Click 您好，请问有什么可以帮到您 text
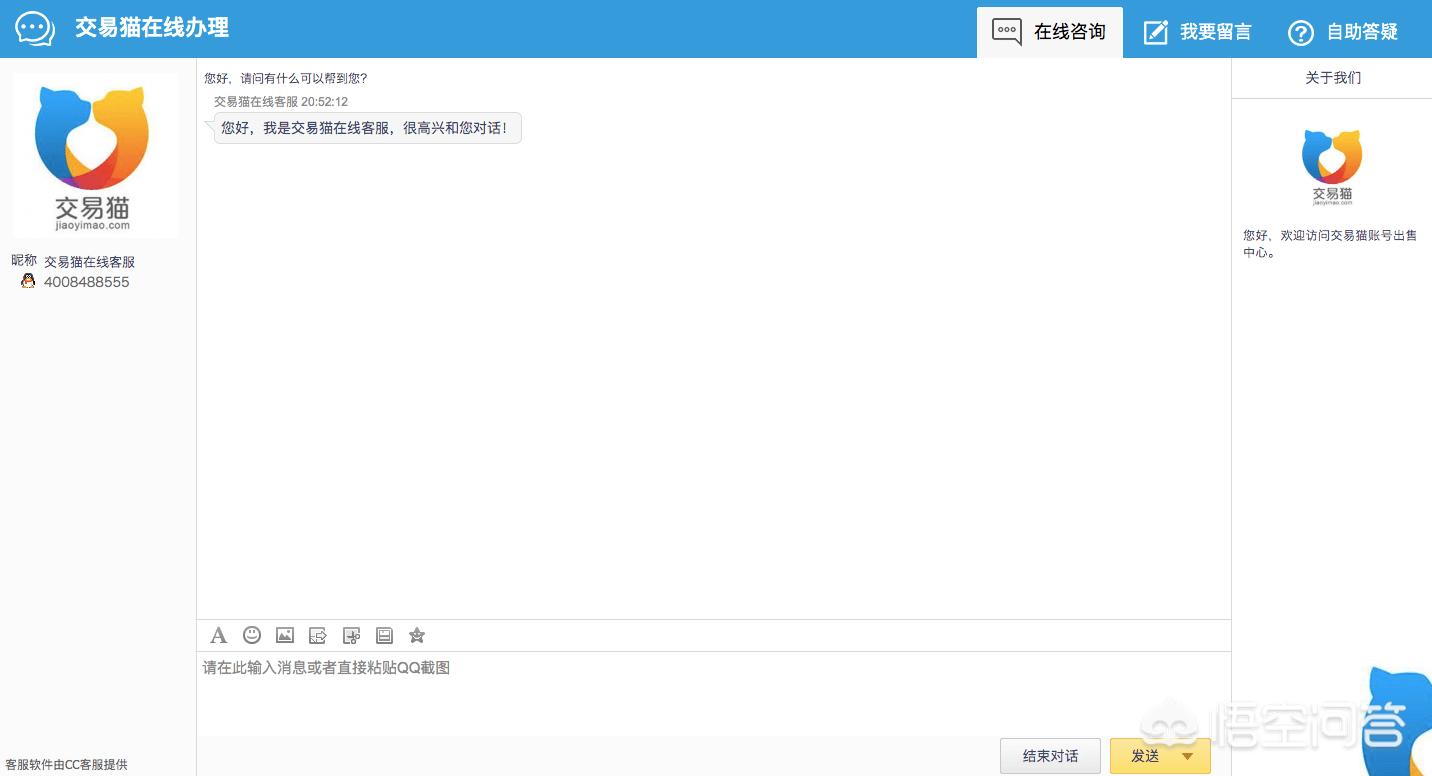The image size is (1432, 776). tap(286, 78)
